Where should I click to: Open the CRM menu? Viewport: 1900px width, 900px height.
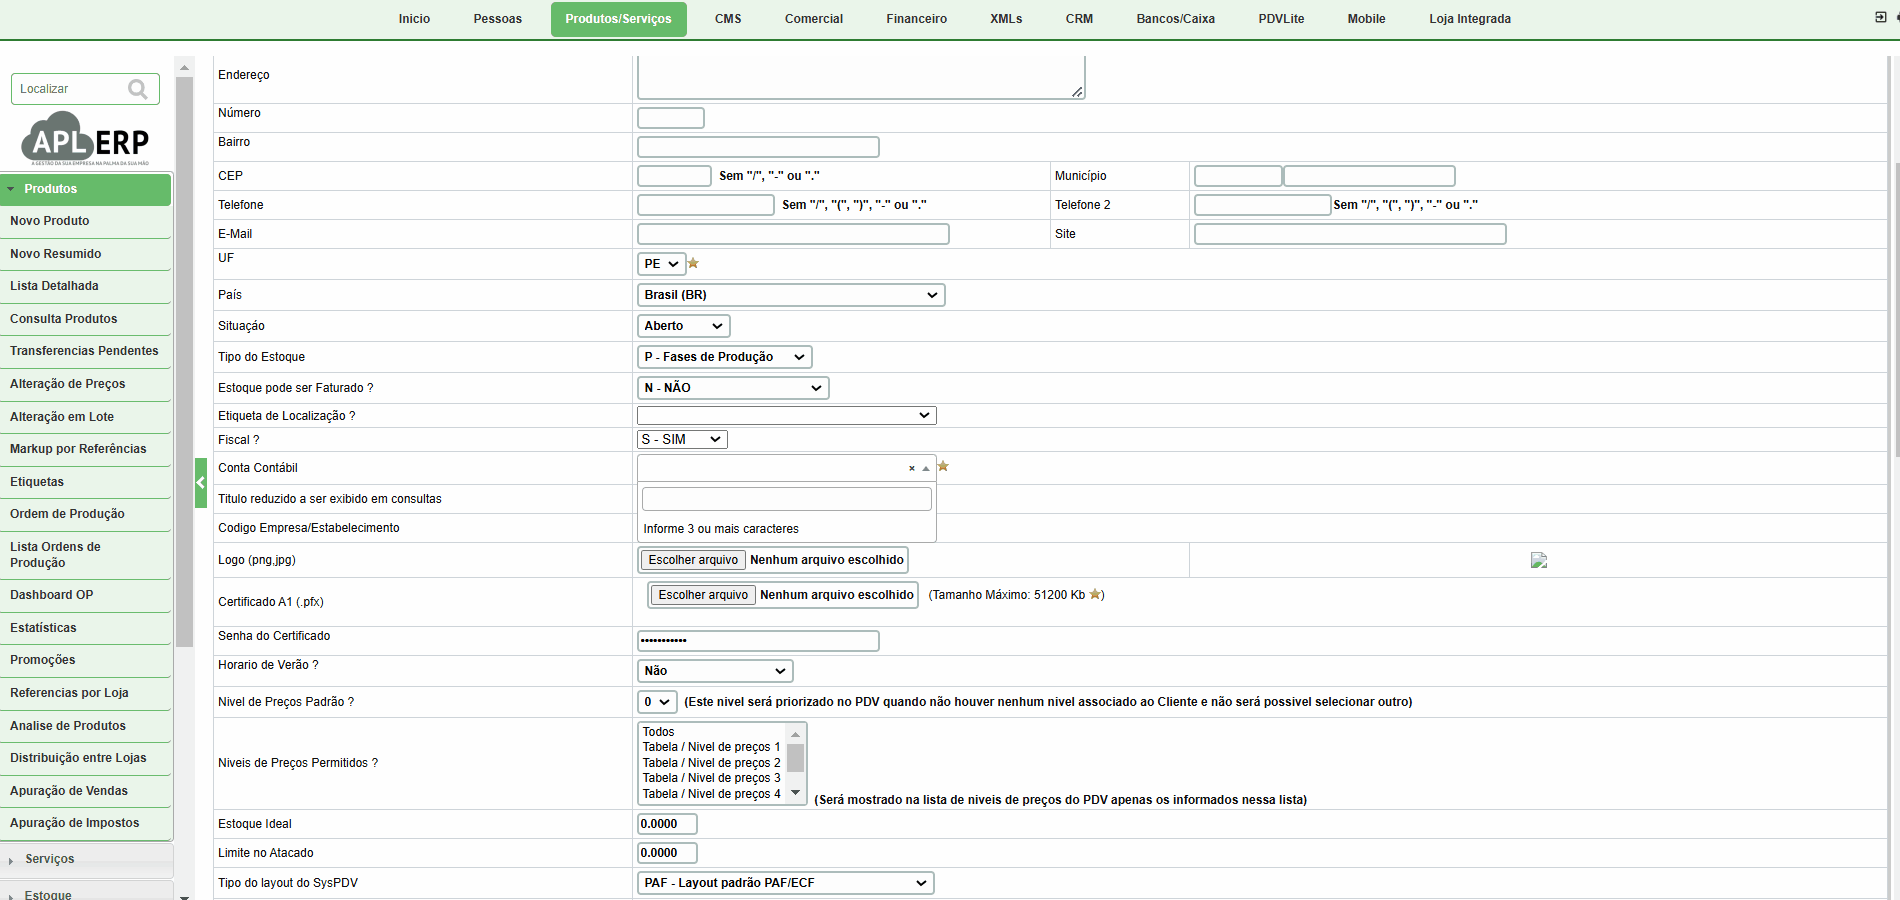1079,19
